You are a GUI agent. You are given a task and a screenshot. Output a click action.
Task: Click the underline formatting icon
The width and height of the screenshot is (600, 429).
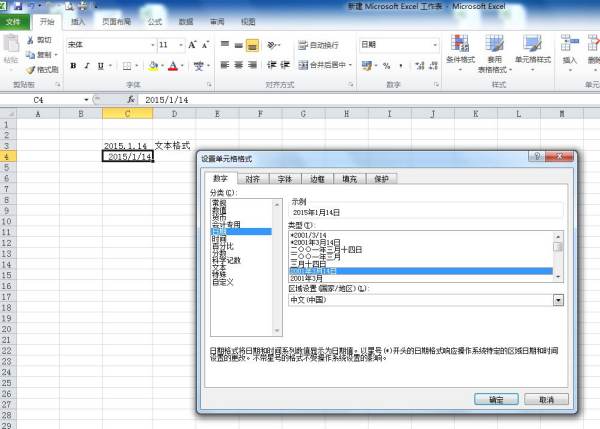pyautogui.click(x=101, y=66)
